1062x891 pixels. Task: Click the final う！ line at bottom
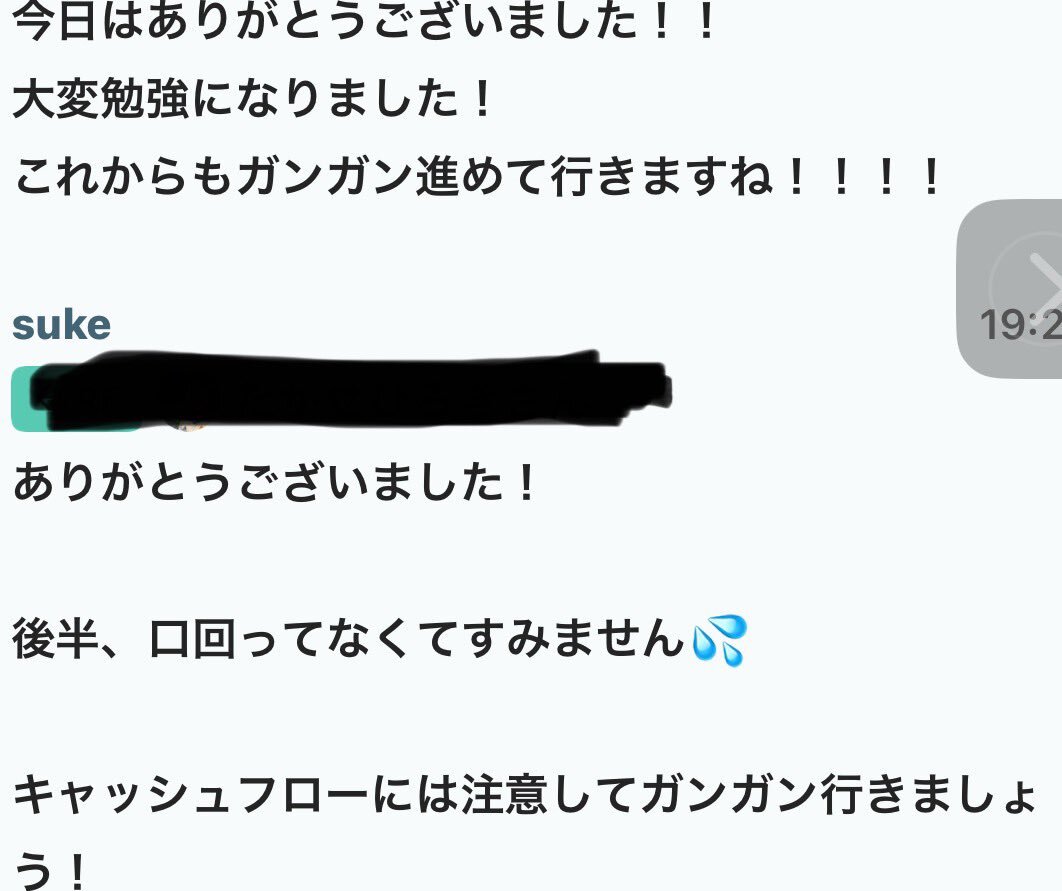tap(49, 871)
